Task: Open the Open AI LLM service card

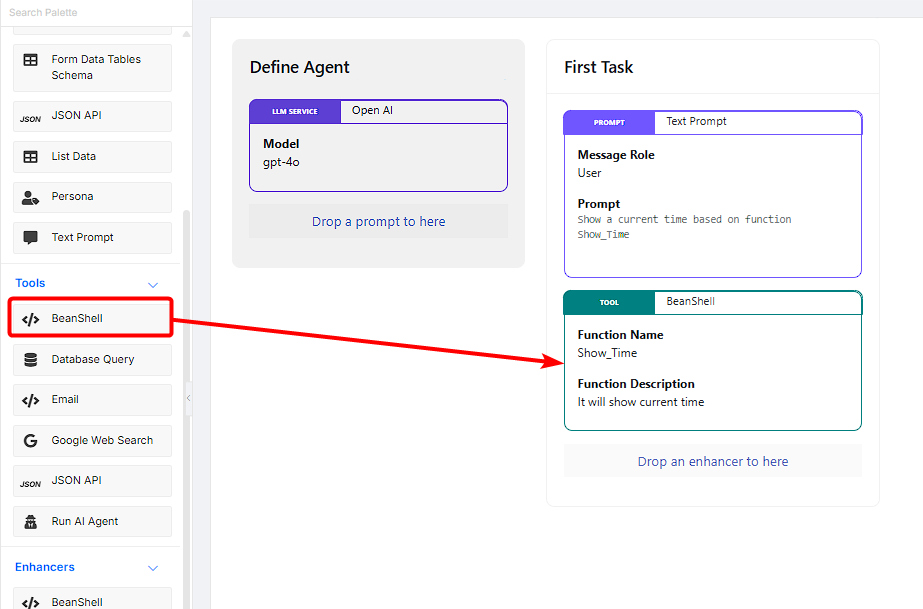Action: (379, 146)
